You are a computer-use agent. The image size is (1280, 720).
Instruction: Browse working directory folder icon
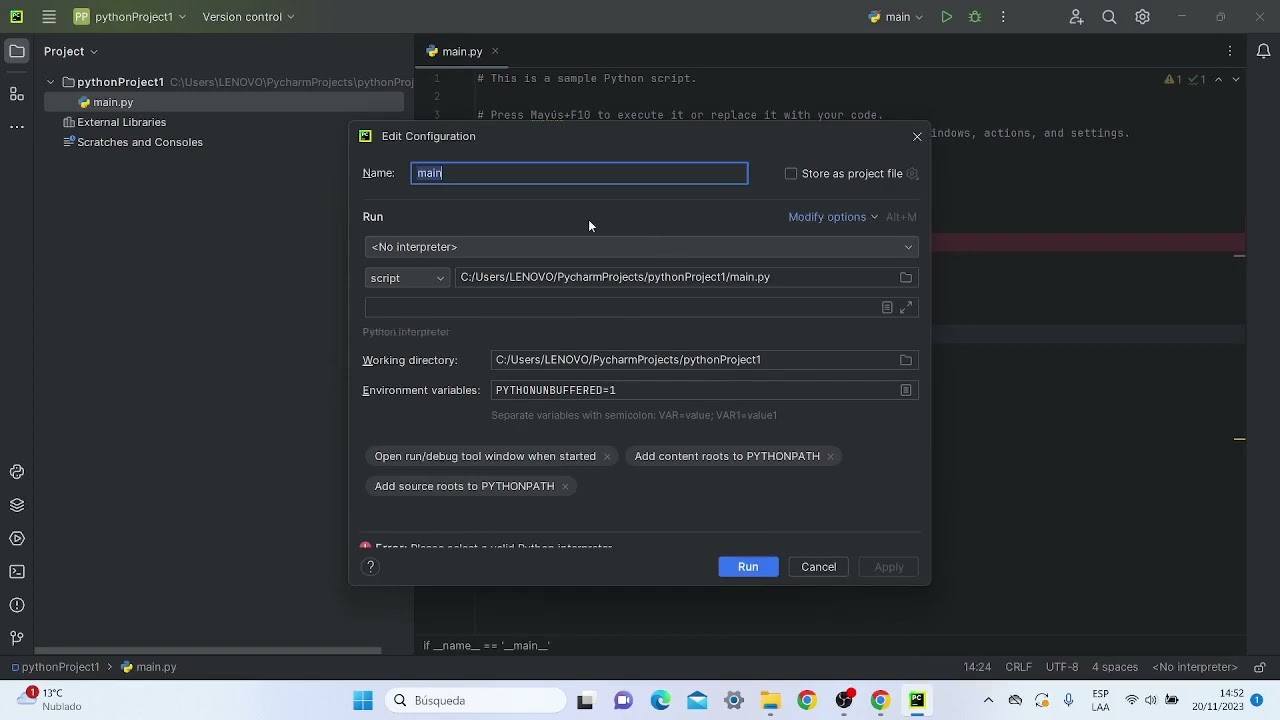coord(906,360)
